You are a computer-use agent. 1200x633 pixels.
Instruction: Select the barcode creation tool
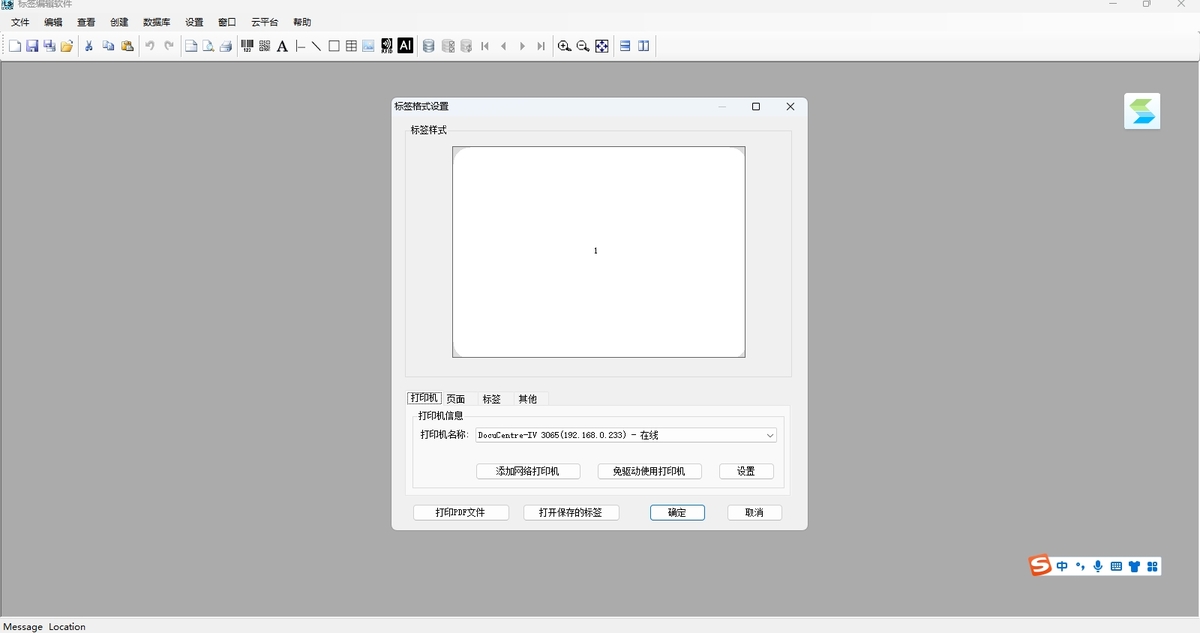(x=247, y=45)
